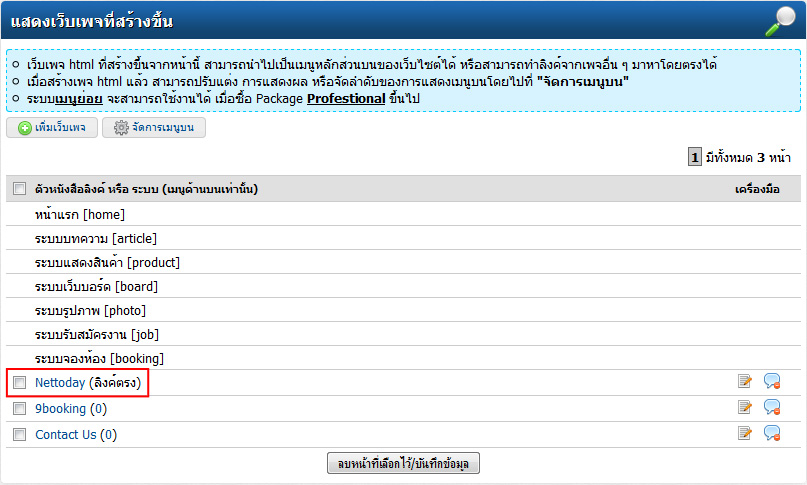Click edit icon for 9booking row
The height and width of the screenshot is (485, 807).
tap(744, 407)
